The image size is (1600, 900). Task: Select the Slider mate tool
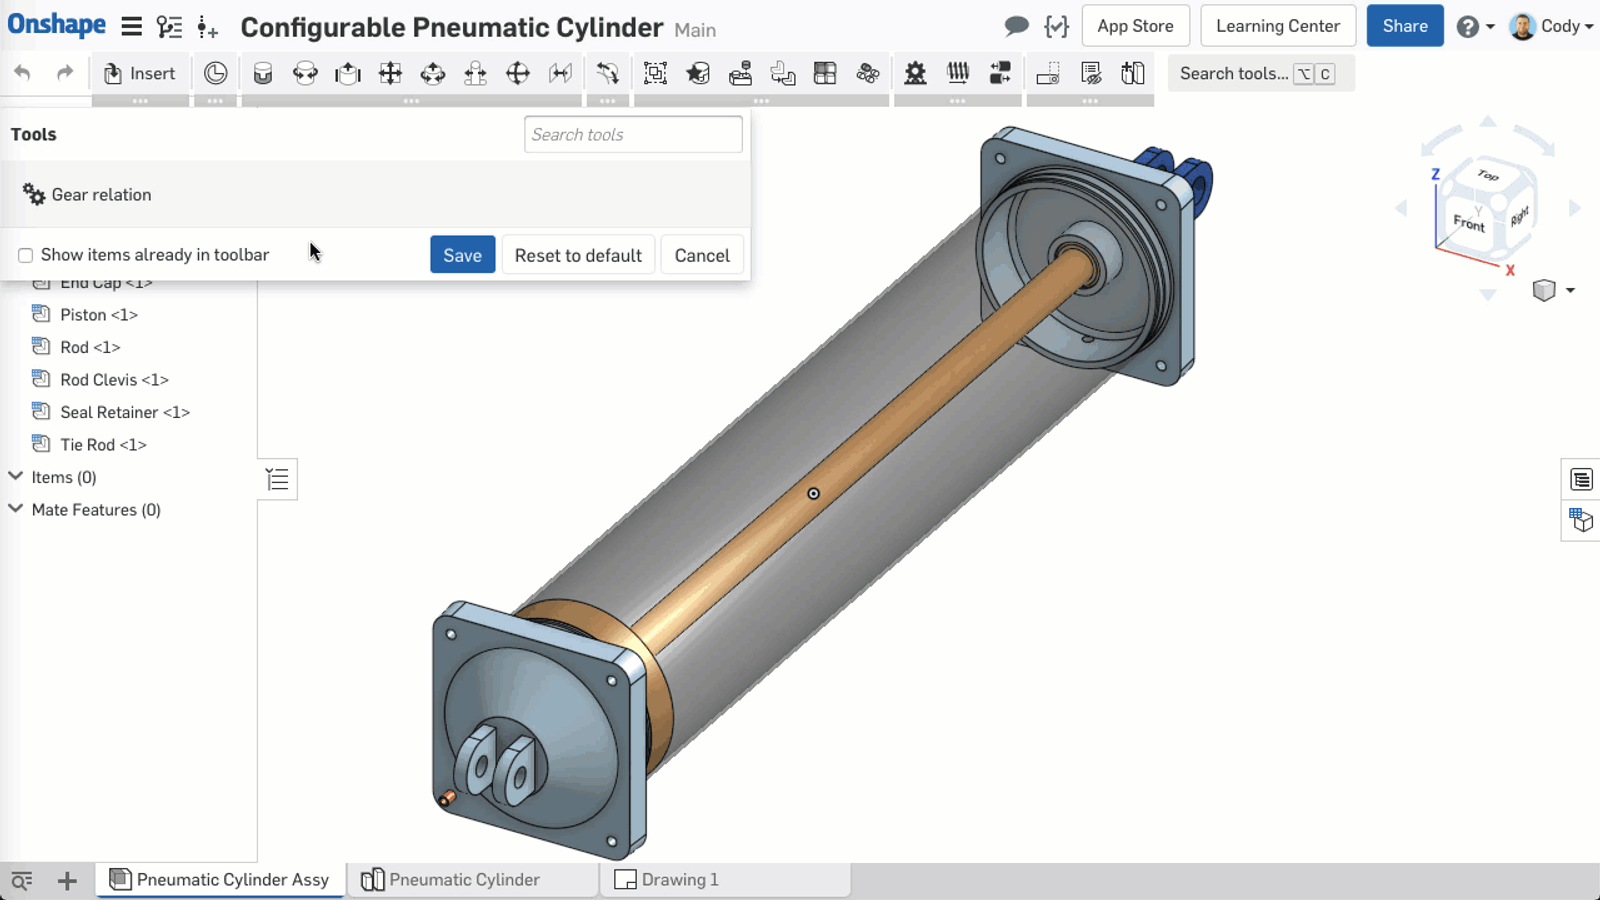click(348, 73)
